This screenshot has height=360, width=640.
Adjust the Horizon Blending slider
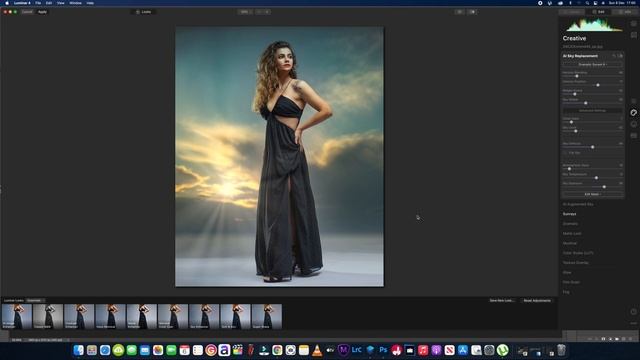[x=577, y=76]
